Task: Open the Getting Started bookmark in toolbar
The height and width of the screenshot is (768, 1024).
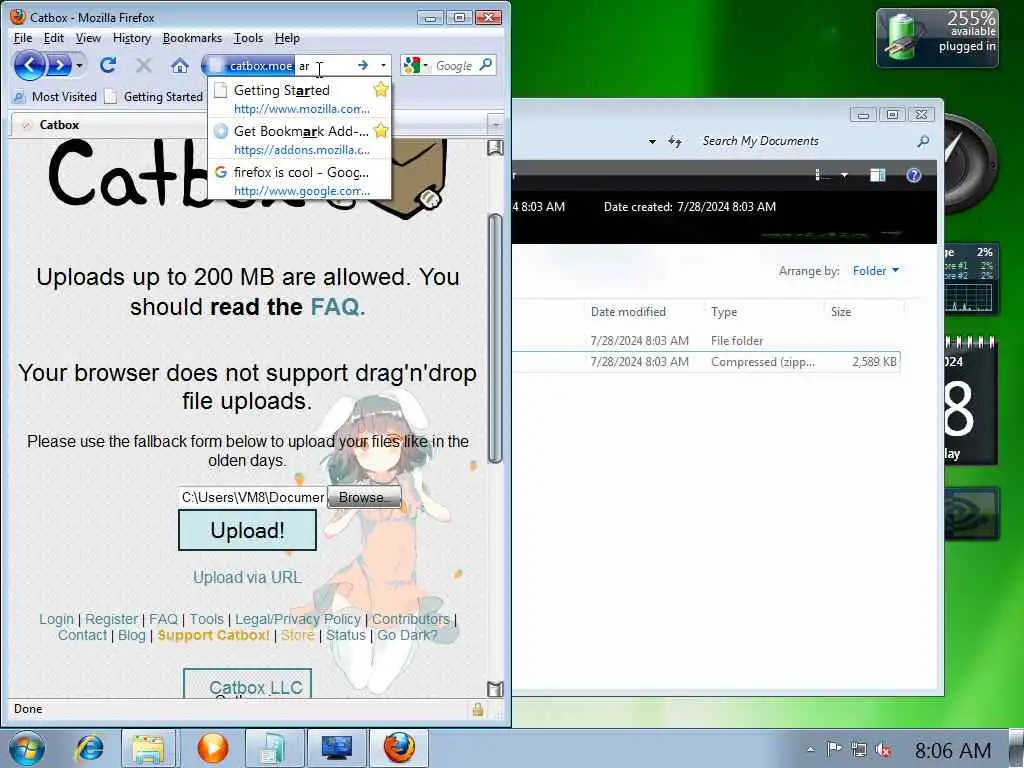Action: tap(154, 97)
